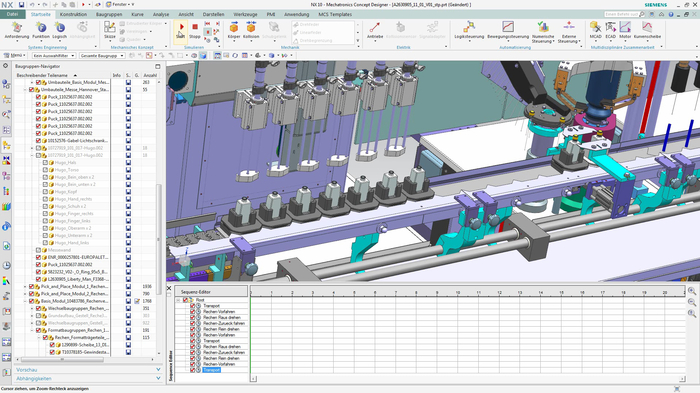The height and width of the screenshot is (393, 700).
Task: Select the highlighted Transport sequence operation
Action: [x=212, y=370]
